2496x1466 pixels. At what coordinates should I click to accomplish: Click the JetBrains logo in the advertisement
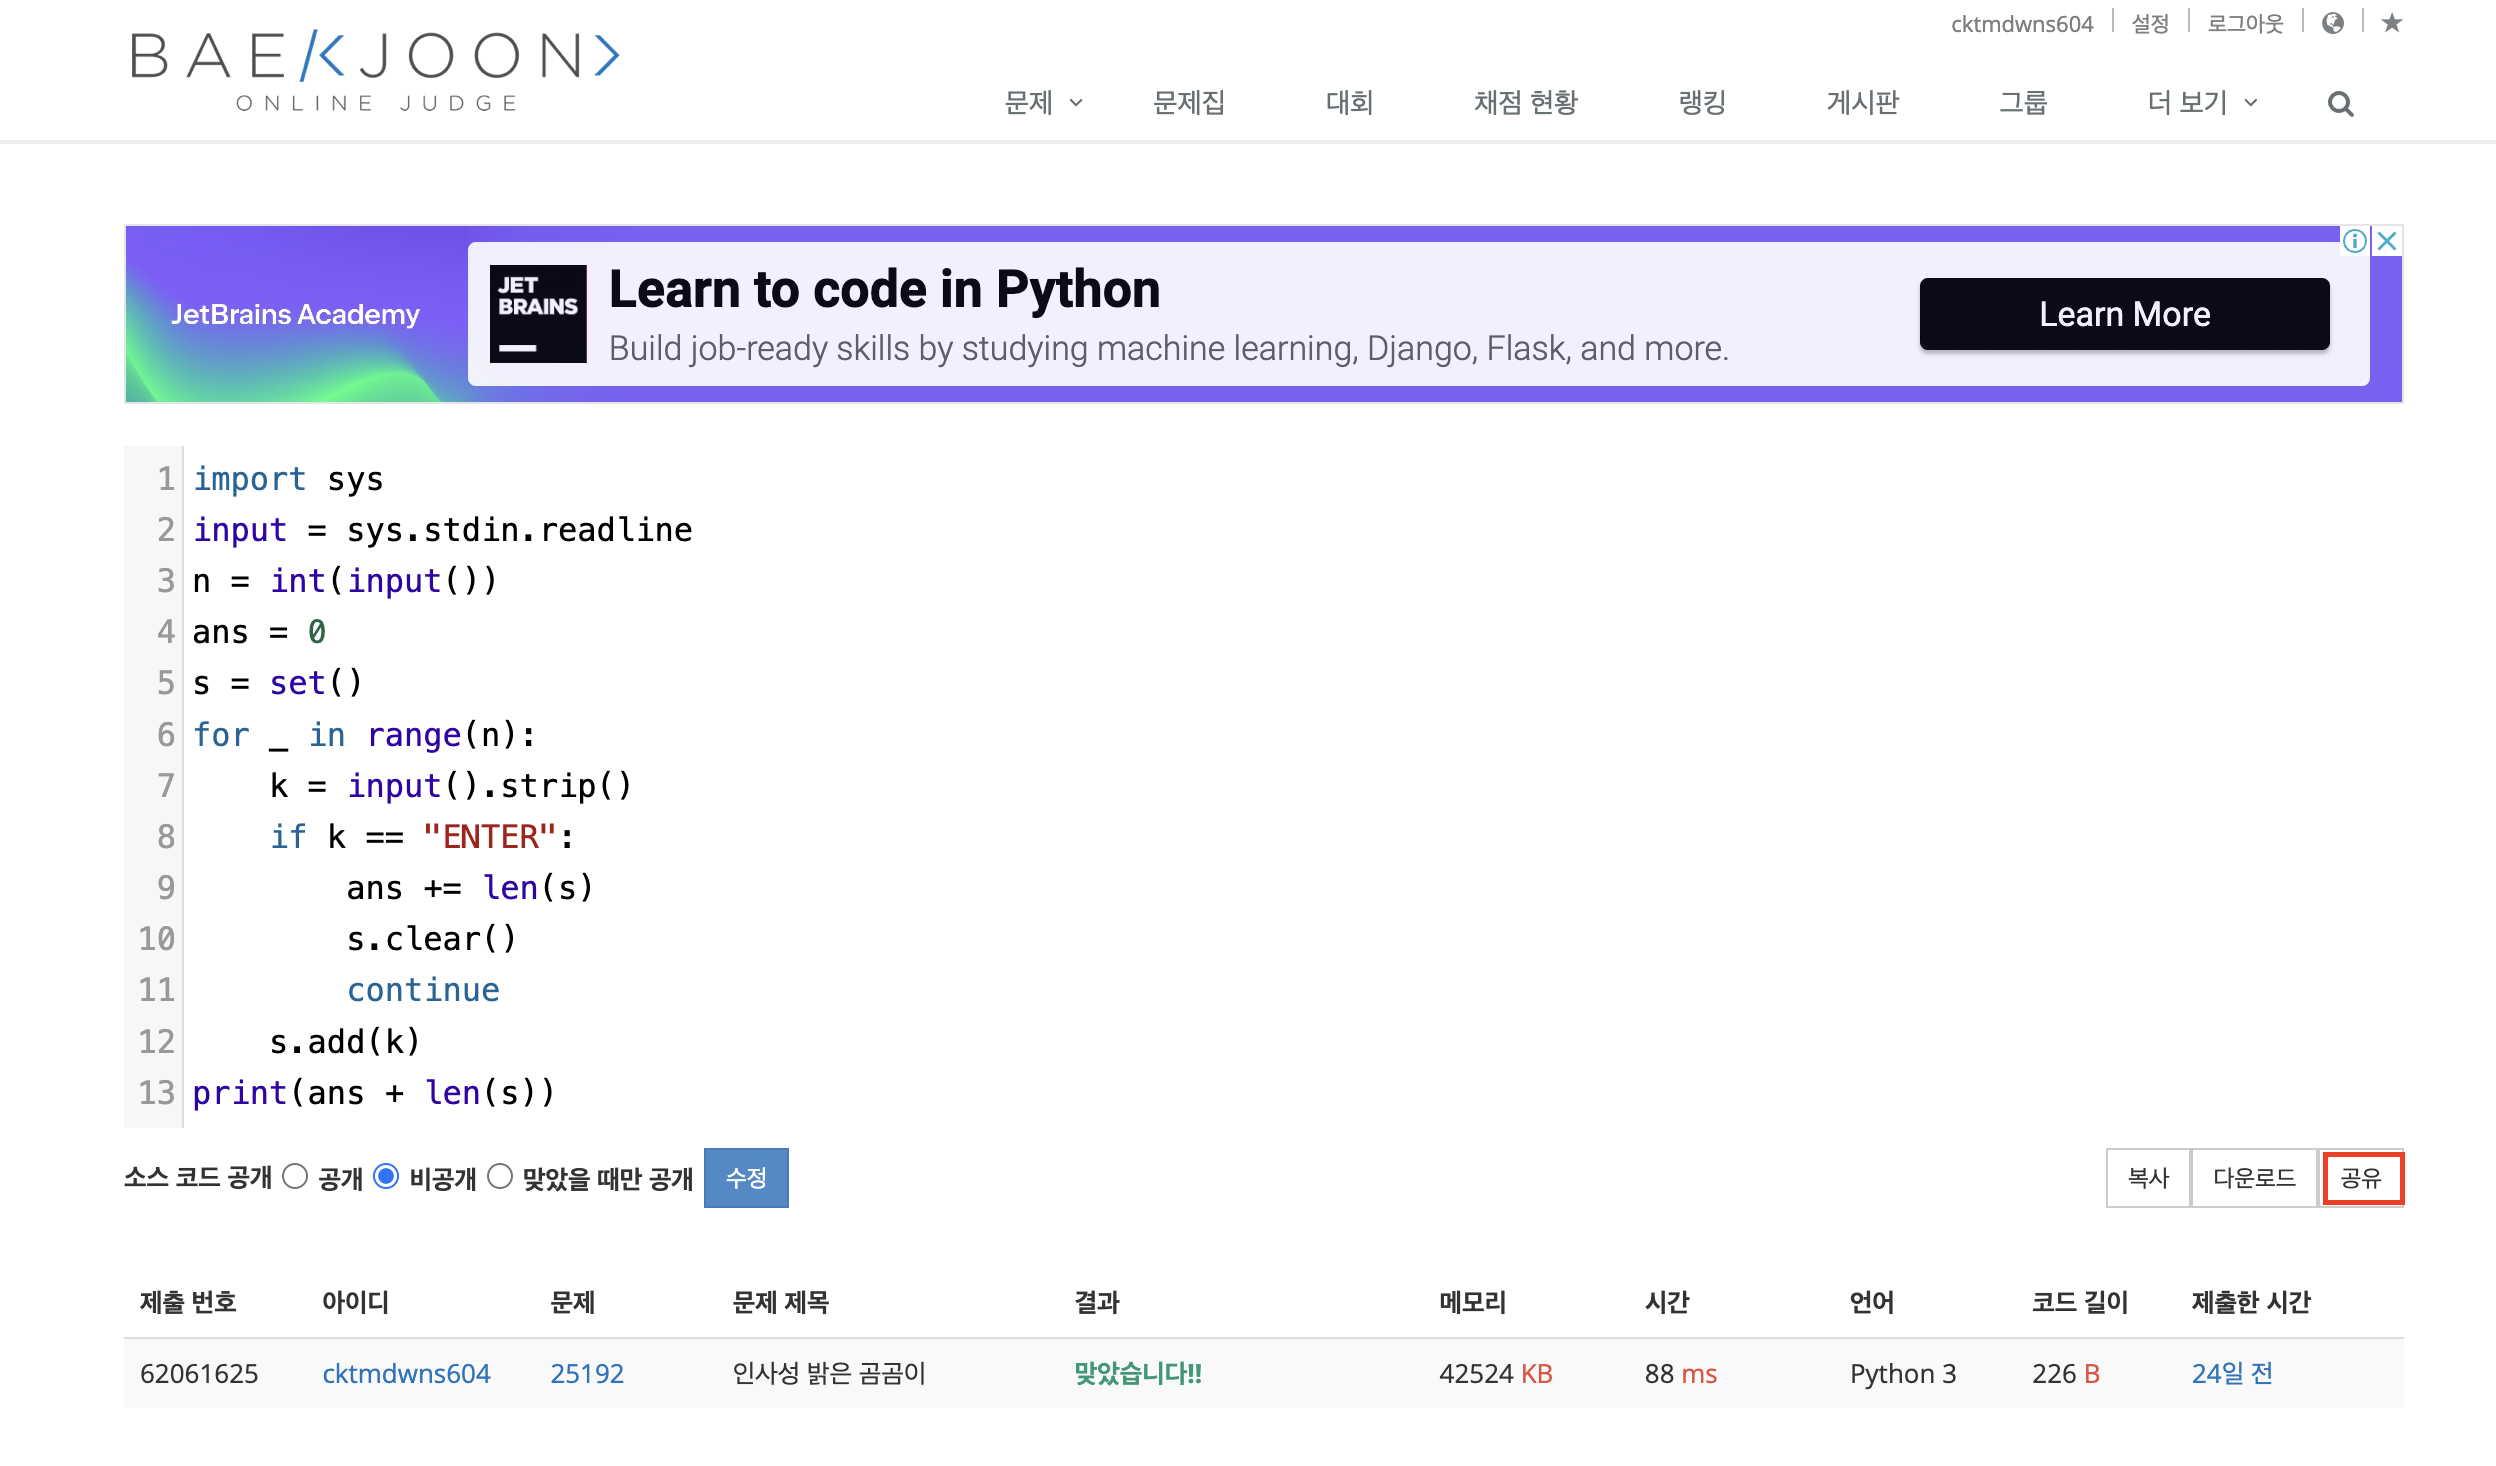pyautogui.click(x=536, y=312)
